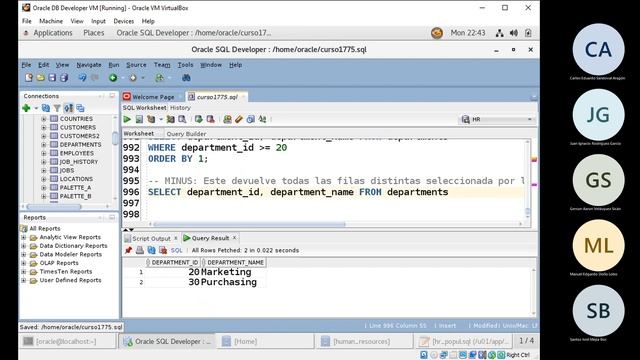Click the red pin icon in Query Result
Image resolution: width=640 pixels, height=360 pixels.
pyautogui.click(x=129, y=250)
